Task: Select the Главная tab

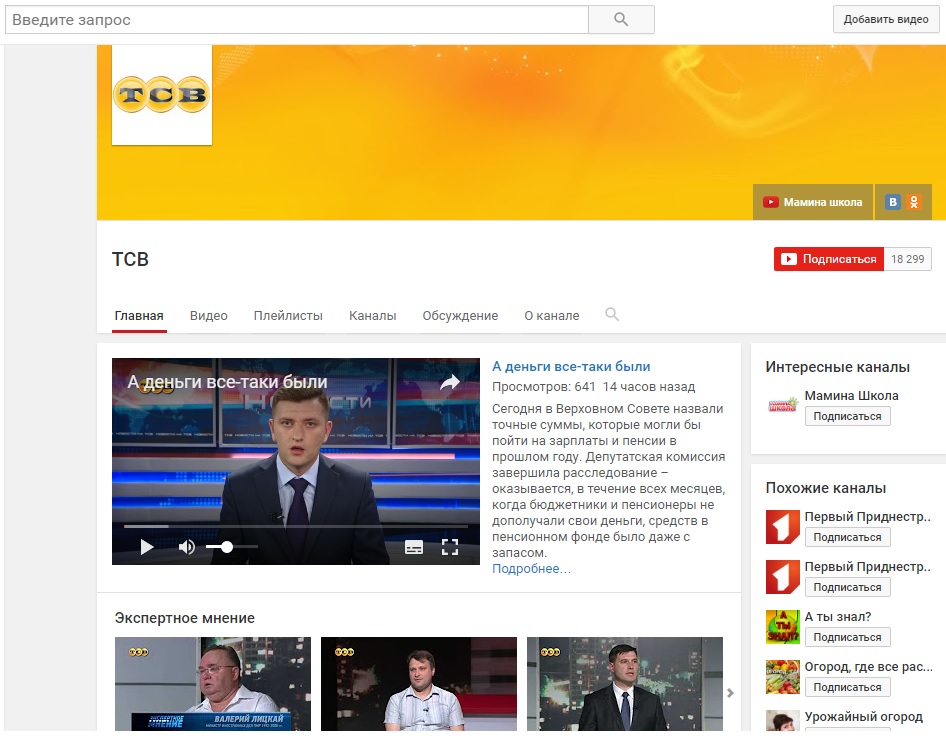Action: (139, 316)
